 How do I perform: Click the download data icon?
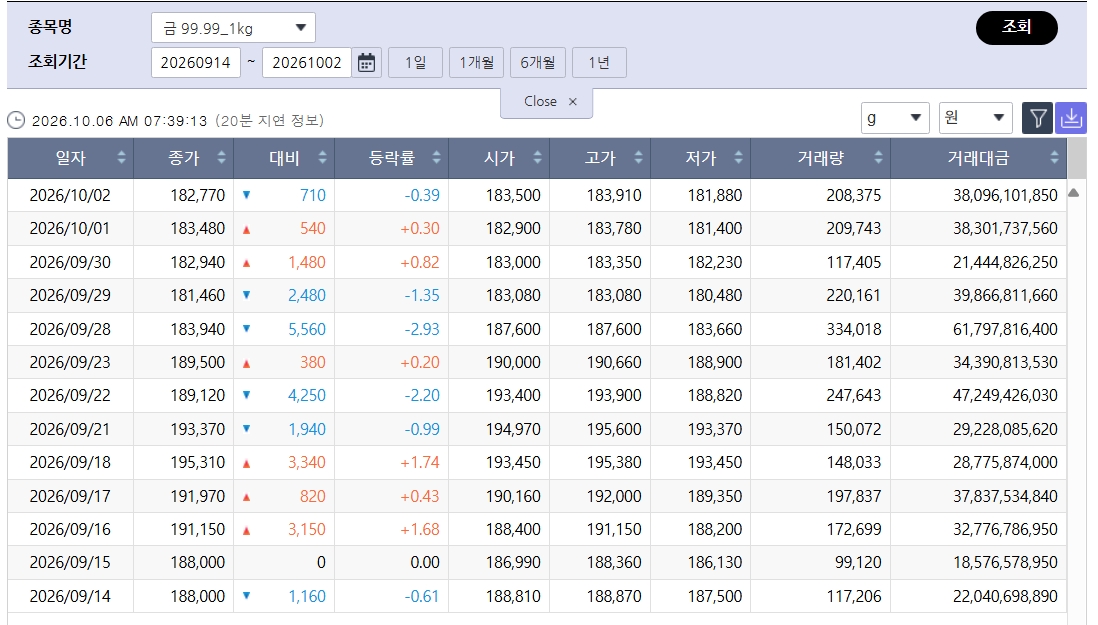pos(1071,118)
